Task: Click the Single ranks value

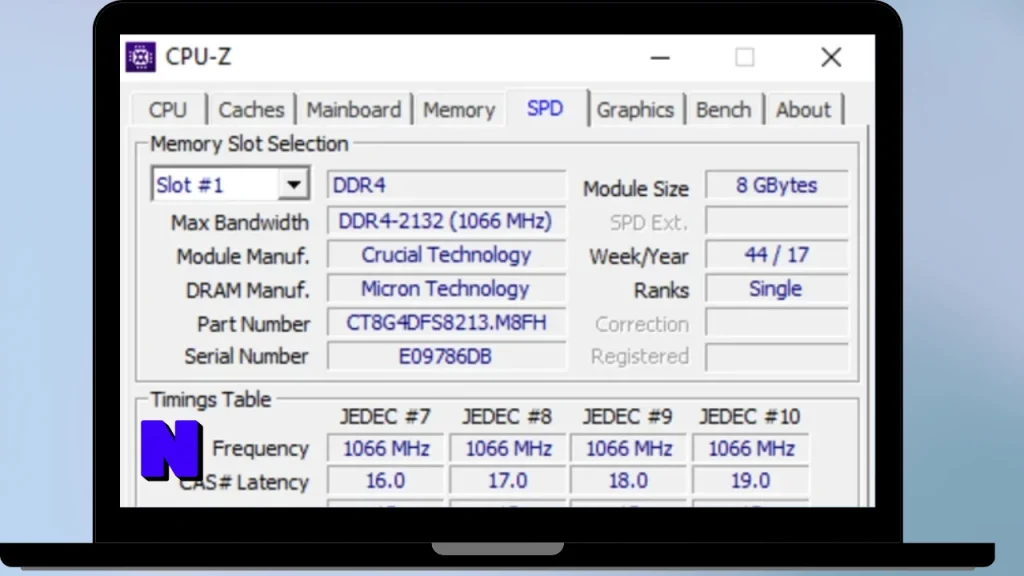Action: click(776, 289)
